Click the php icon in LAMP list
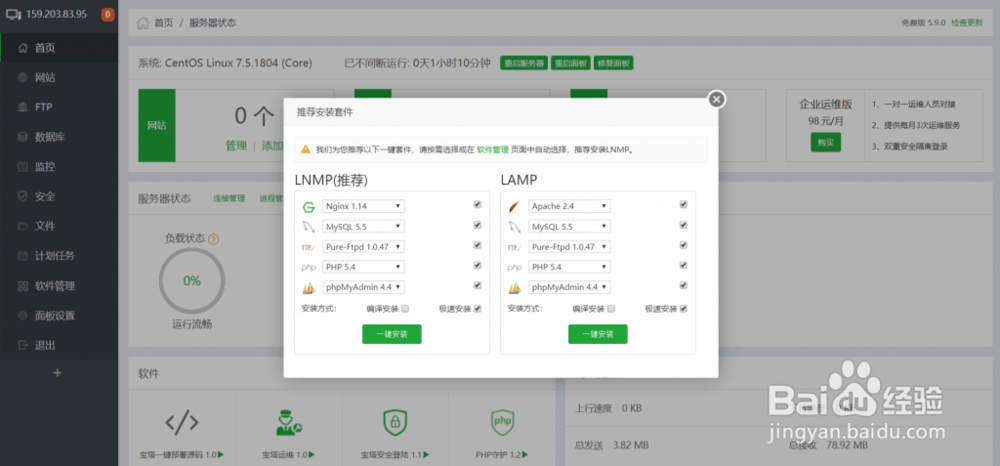Viewport: 1000px width, 466px height. tap(515, 268)
